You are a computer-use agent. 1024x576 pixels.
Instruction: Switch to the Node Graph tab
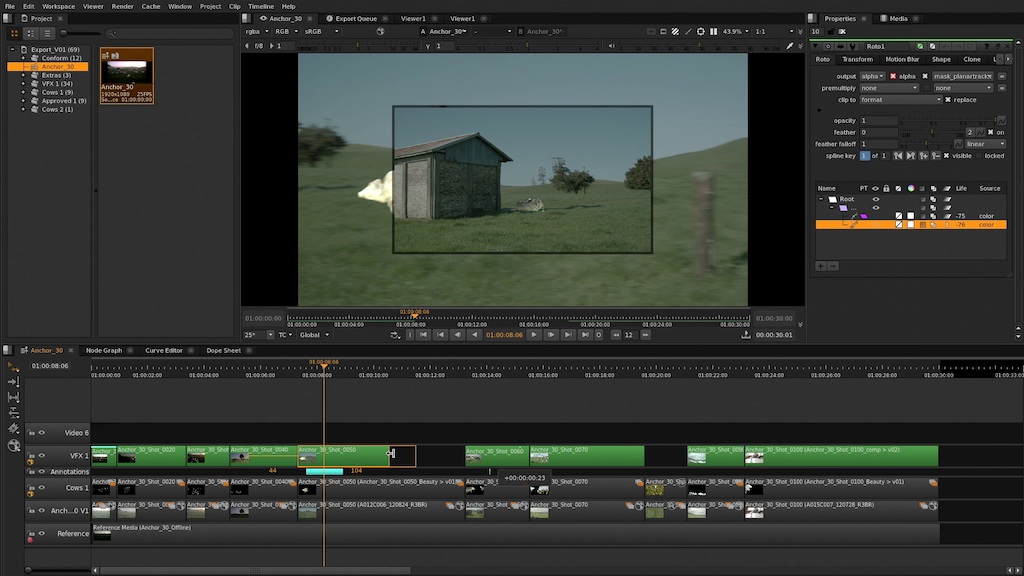click(104, 350)
